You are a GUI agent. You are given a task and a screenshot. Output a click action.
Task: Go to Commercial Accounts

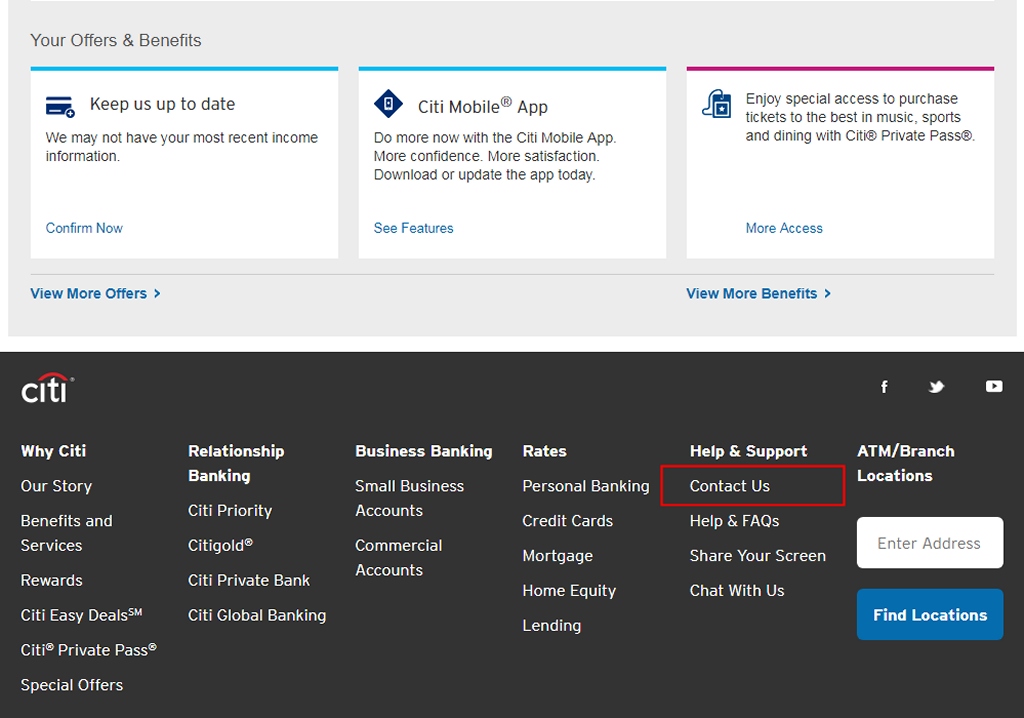[x=398, y=558]
